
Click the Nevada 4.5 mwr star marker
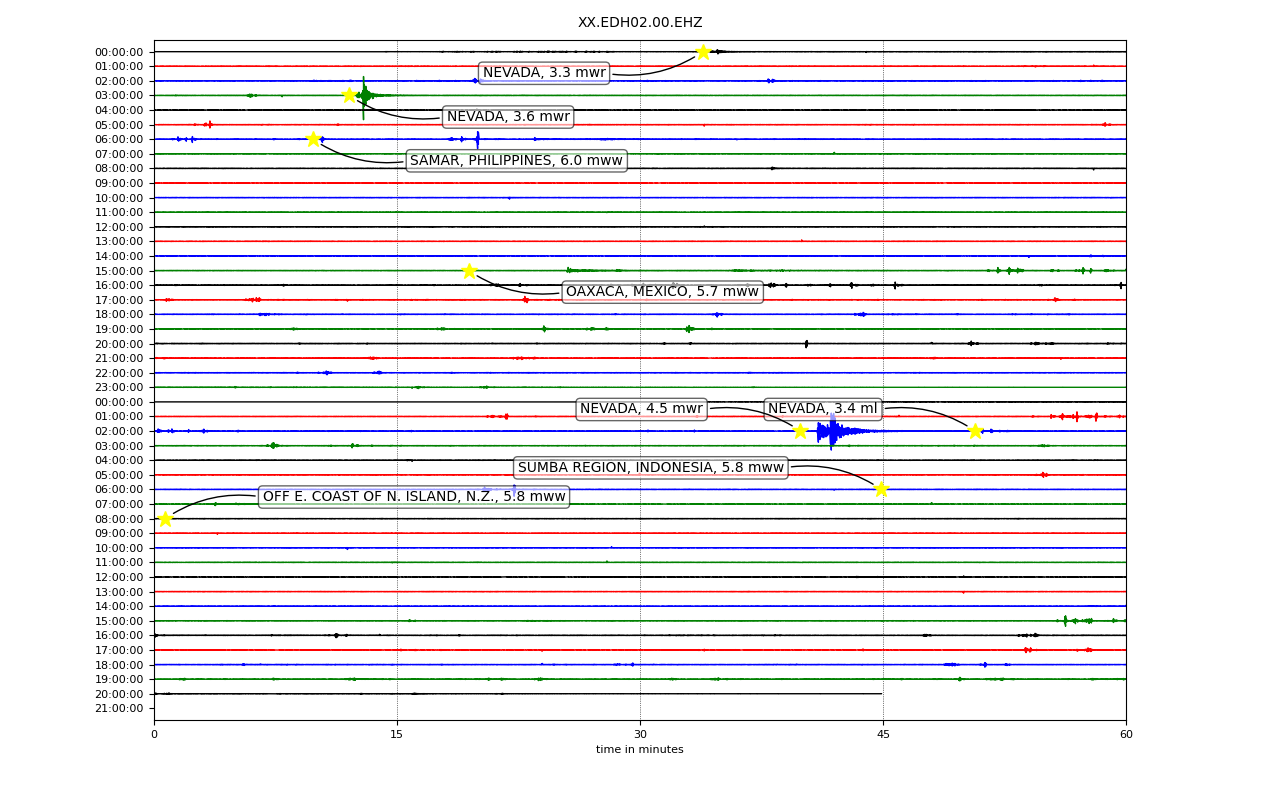tap(800, 431)
